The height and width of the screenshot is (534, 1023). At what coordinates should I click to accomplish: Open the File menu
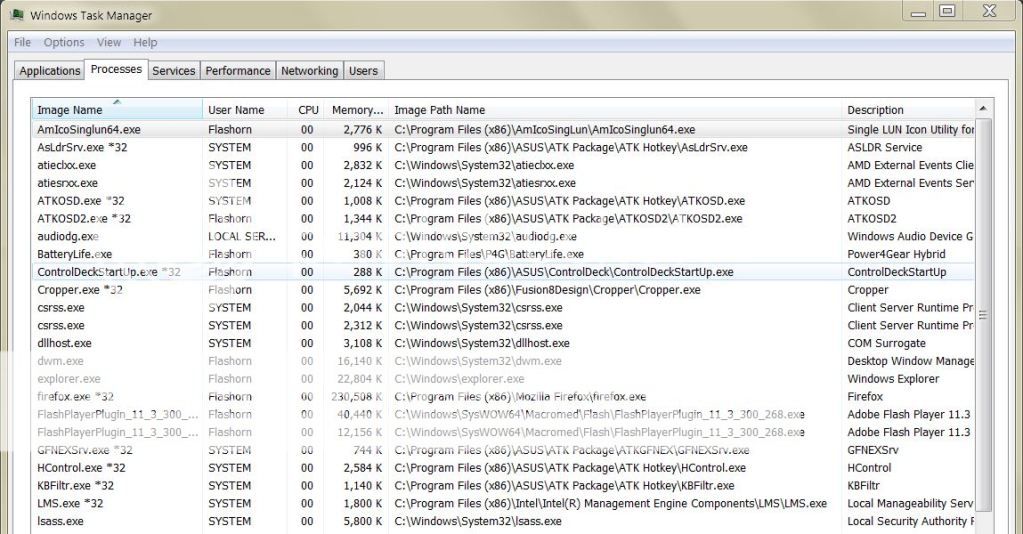coord(22,42)
